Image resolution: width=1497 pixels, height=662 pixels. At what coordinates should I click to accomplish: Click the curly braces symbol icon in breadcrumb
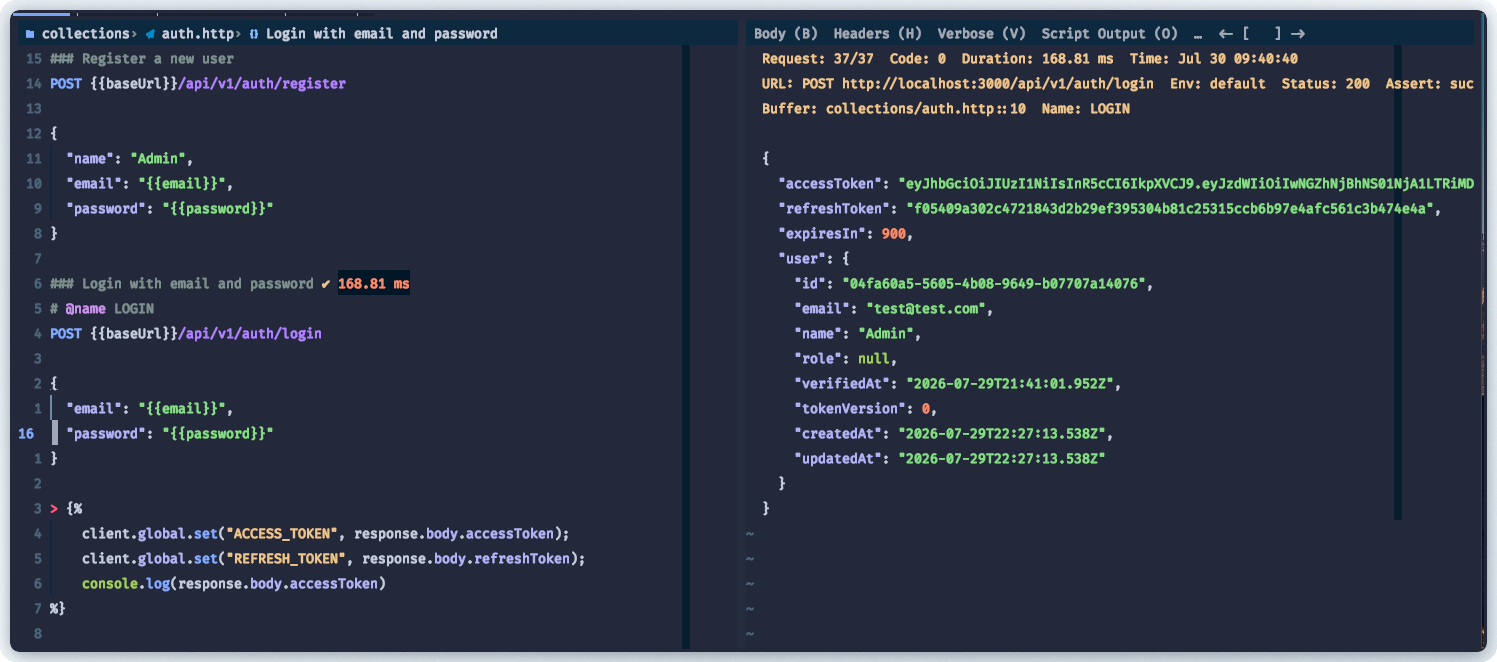254,34
